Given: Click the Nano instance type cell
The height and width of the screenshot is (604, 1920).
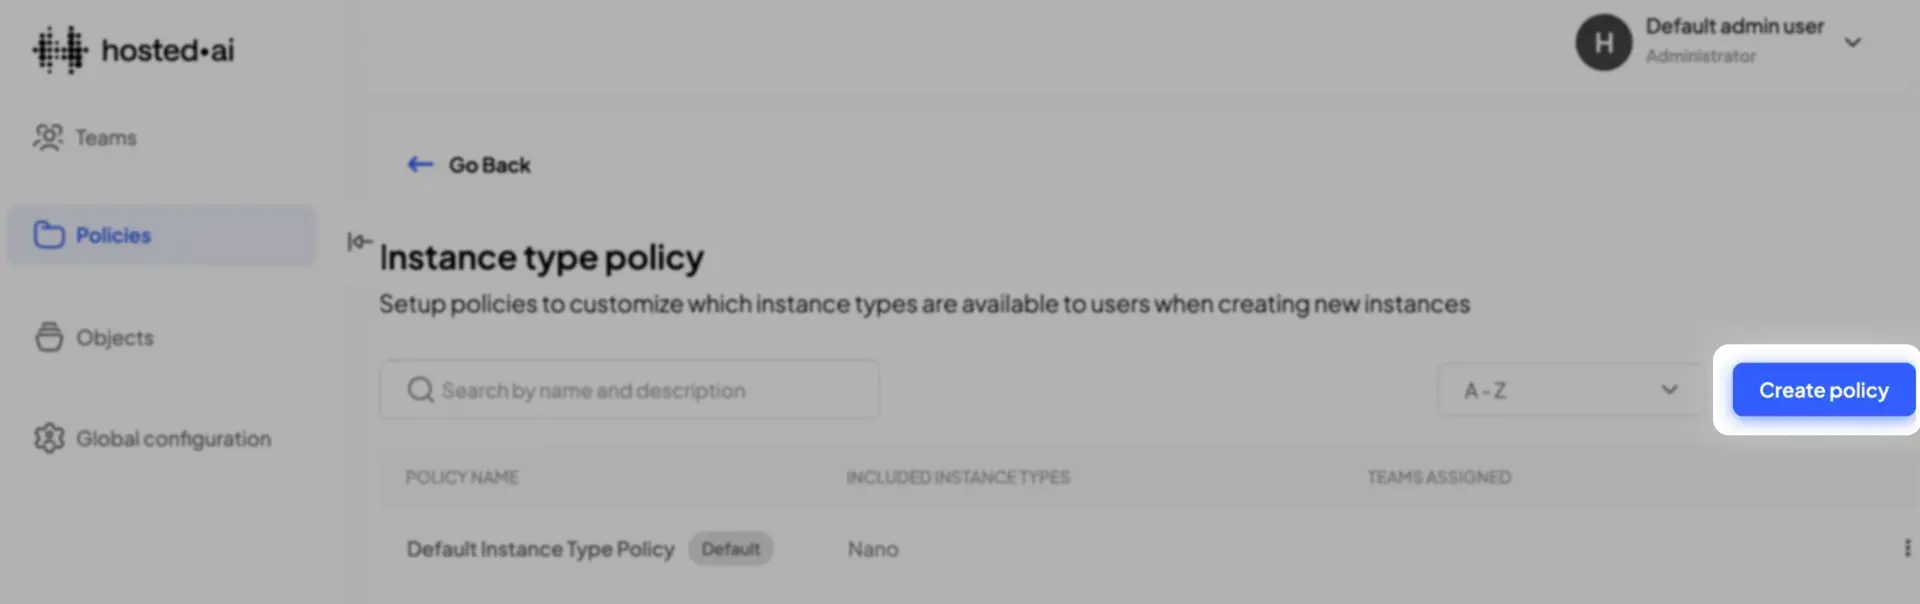Looking at the screenshot, I should 873,549.
